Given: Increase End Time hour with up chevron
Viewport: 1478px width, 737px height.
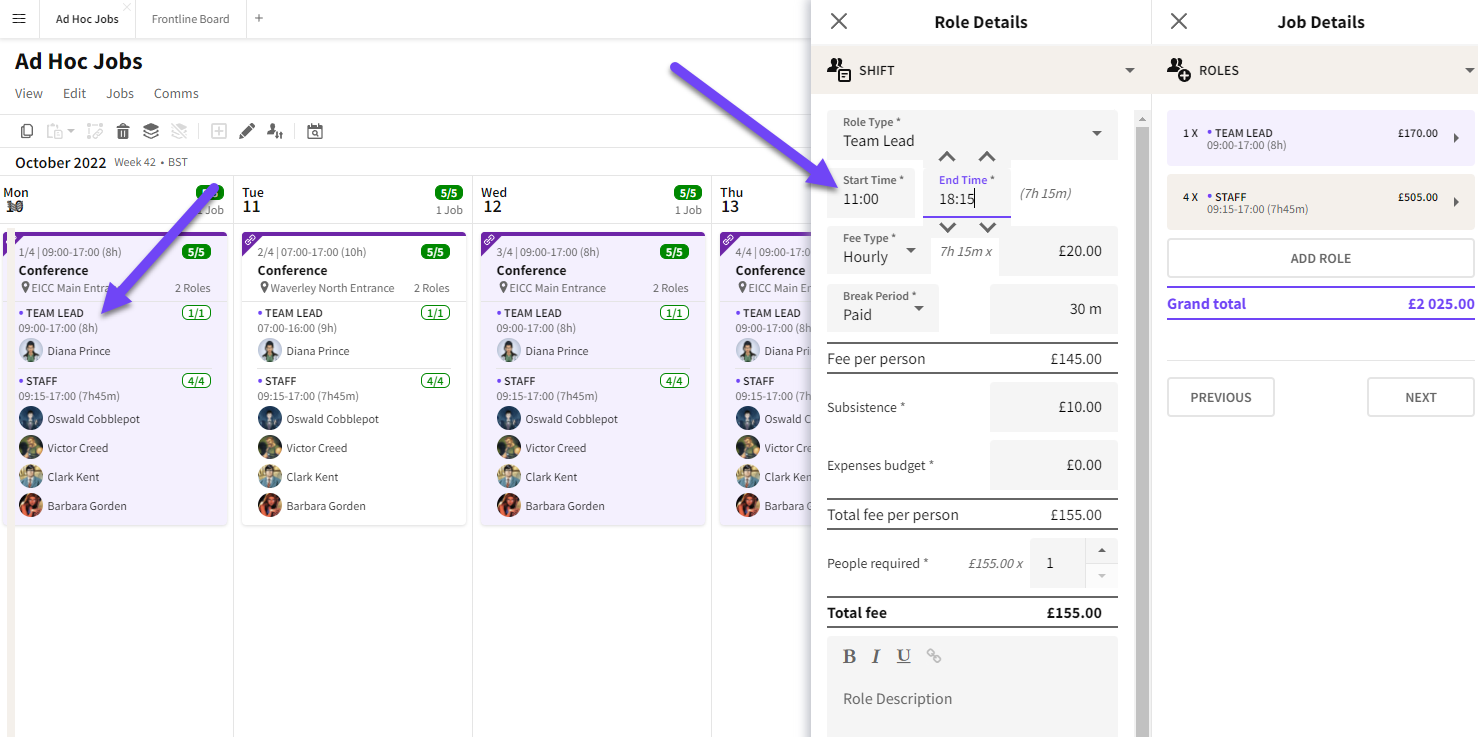Looking at the screenshot, I should 947,157.
